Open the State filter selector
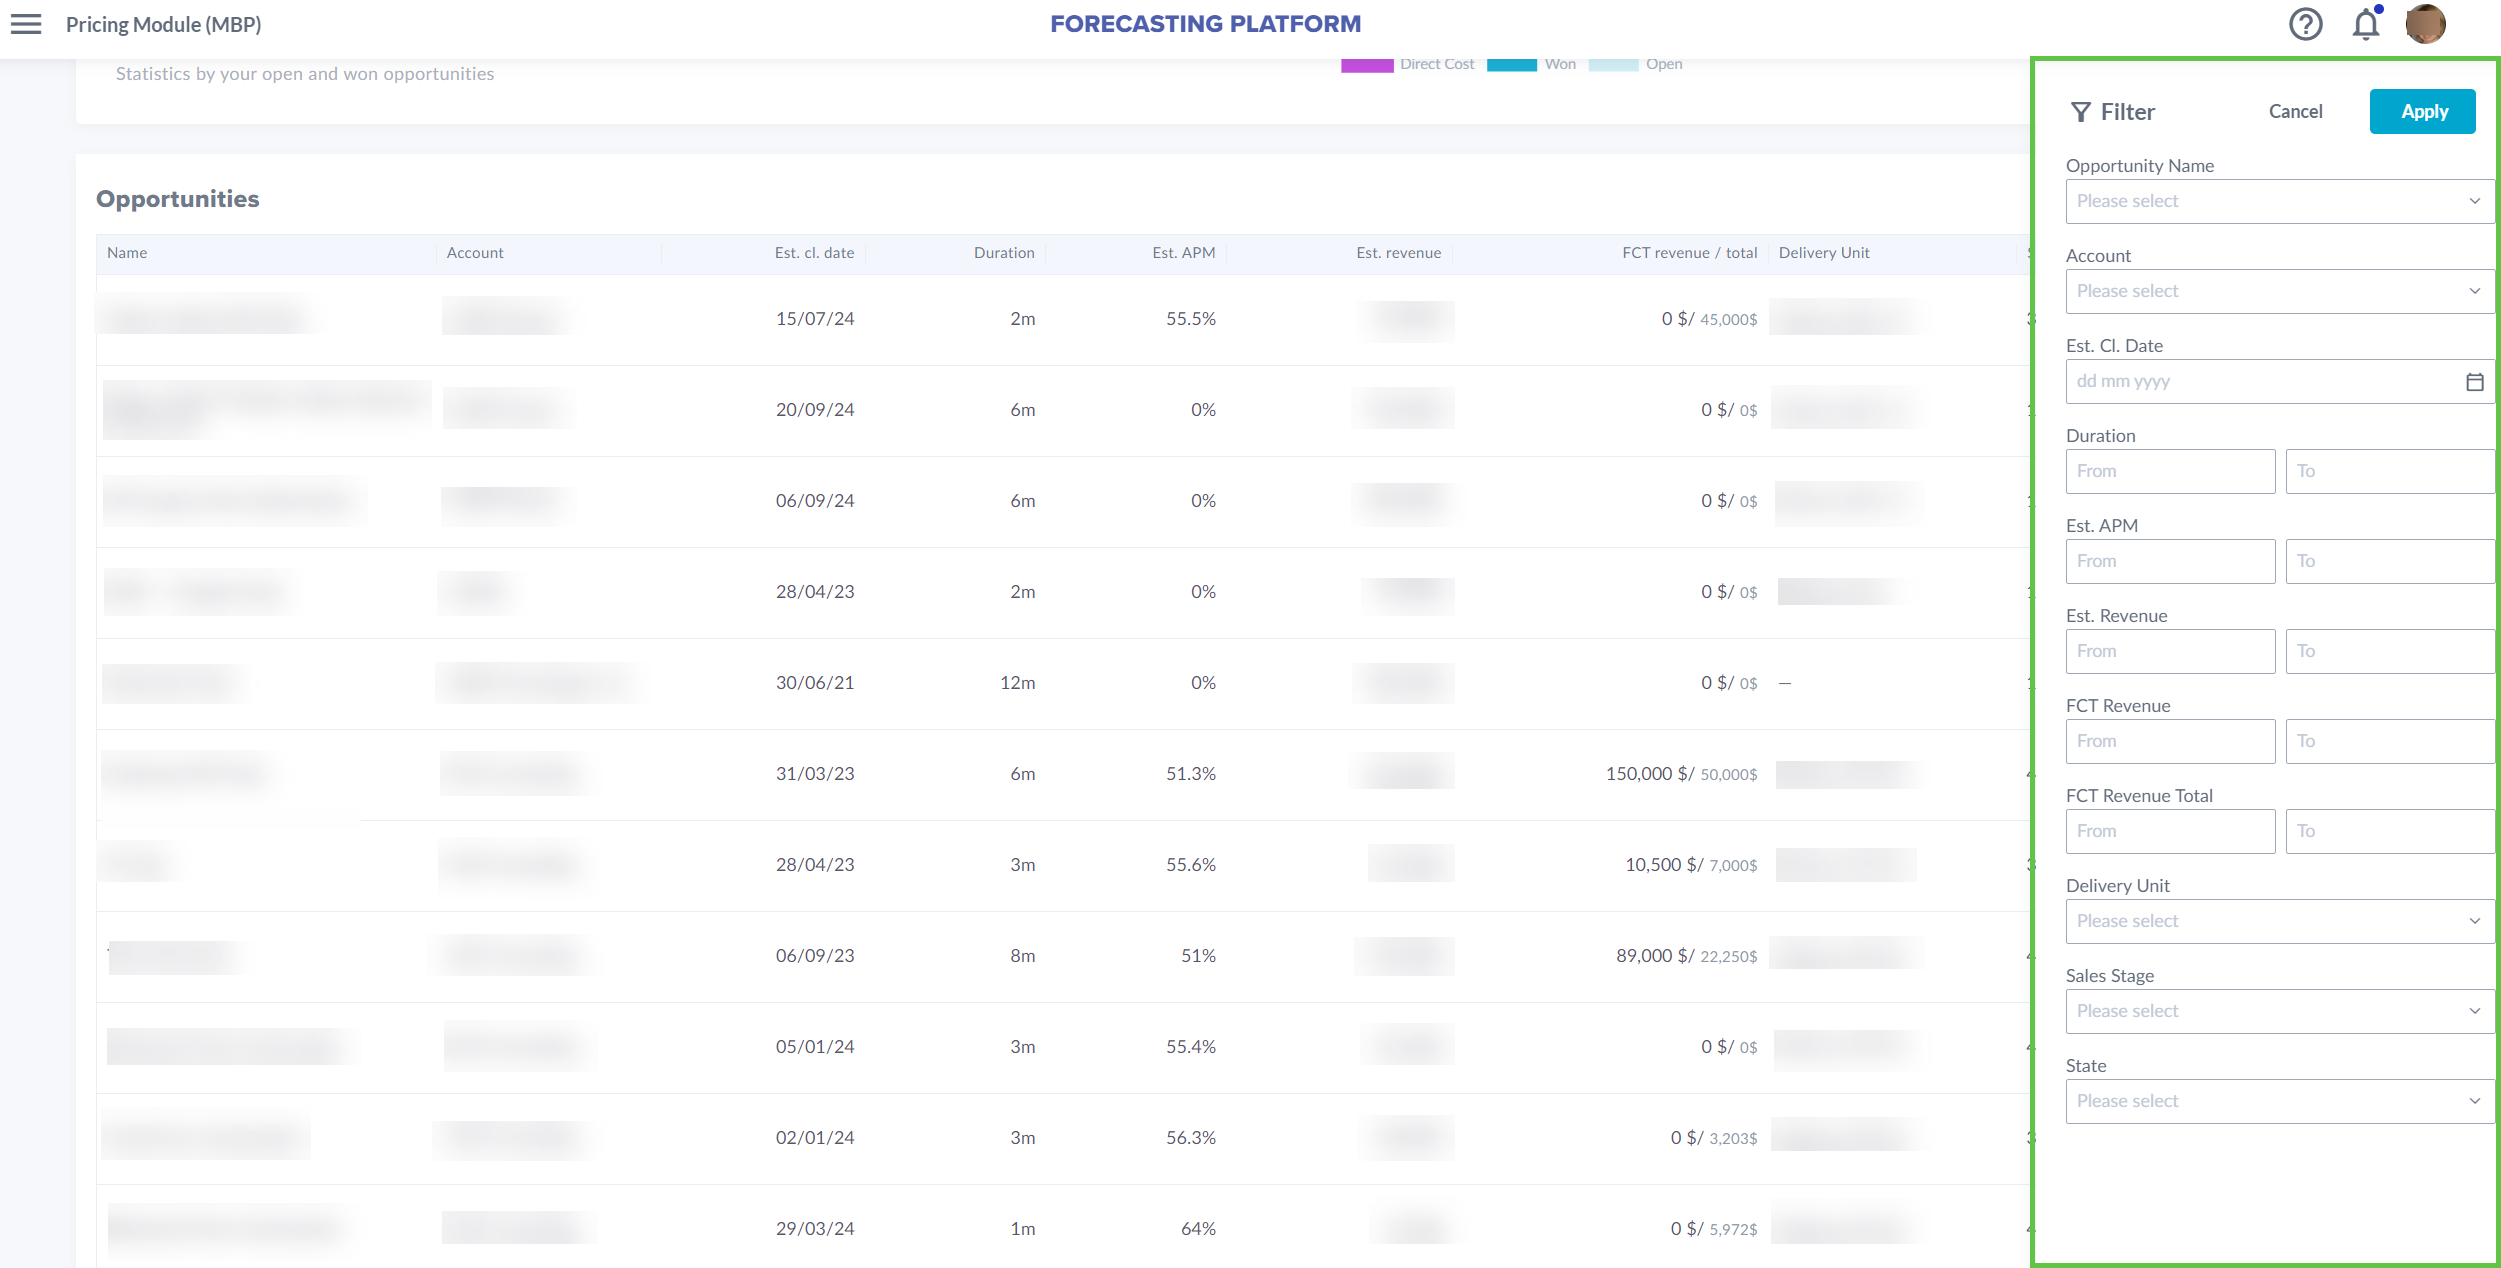Screen dimensions: 2501x1268 [x=2279, y=1100]
